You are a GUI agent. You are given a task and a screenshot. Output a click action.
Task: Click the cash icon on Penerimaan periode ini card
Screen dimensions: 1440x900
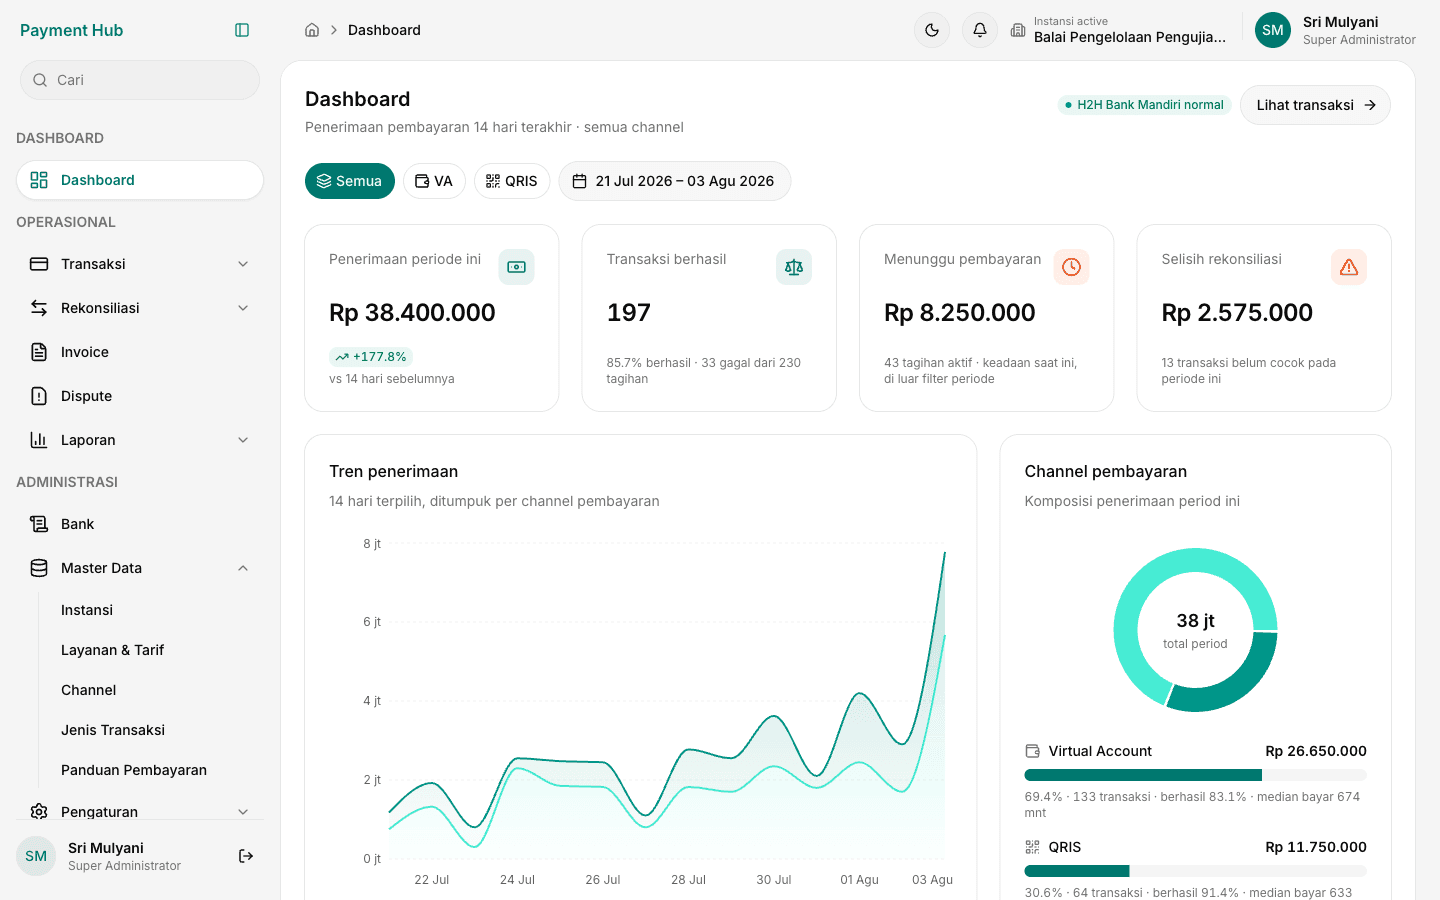pos(516,267)
